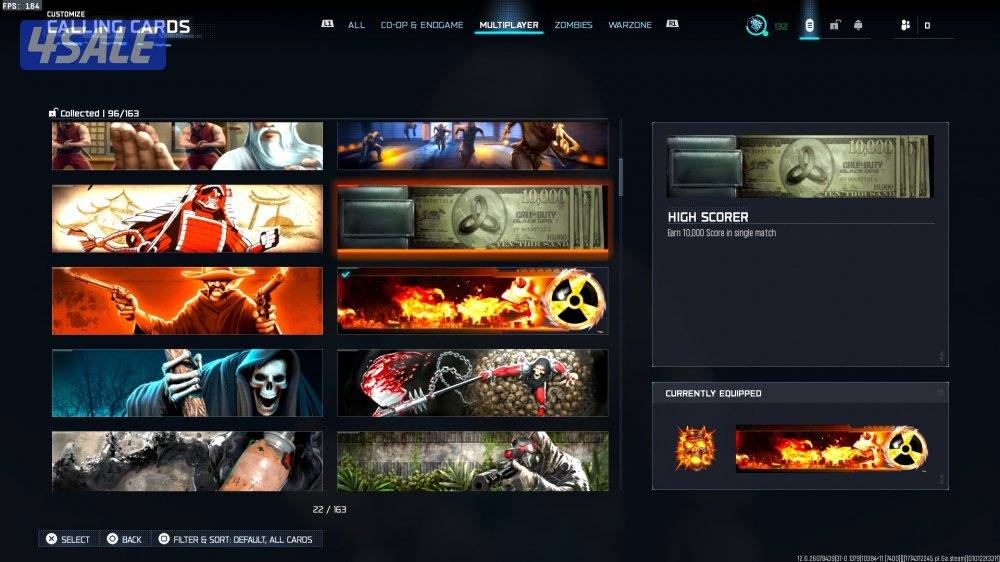Screen dimensions: 1000x562
Task: Select the nuclear fire calling card in grid
Action: (x=472, y=300)
